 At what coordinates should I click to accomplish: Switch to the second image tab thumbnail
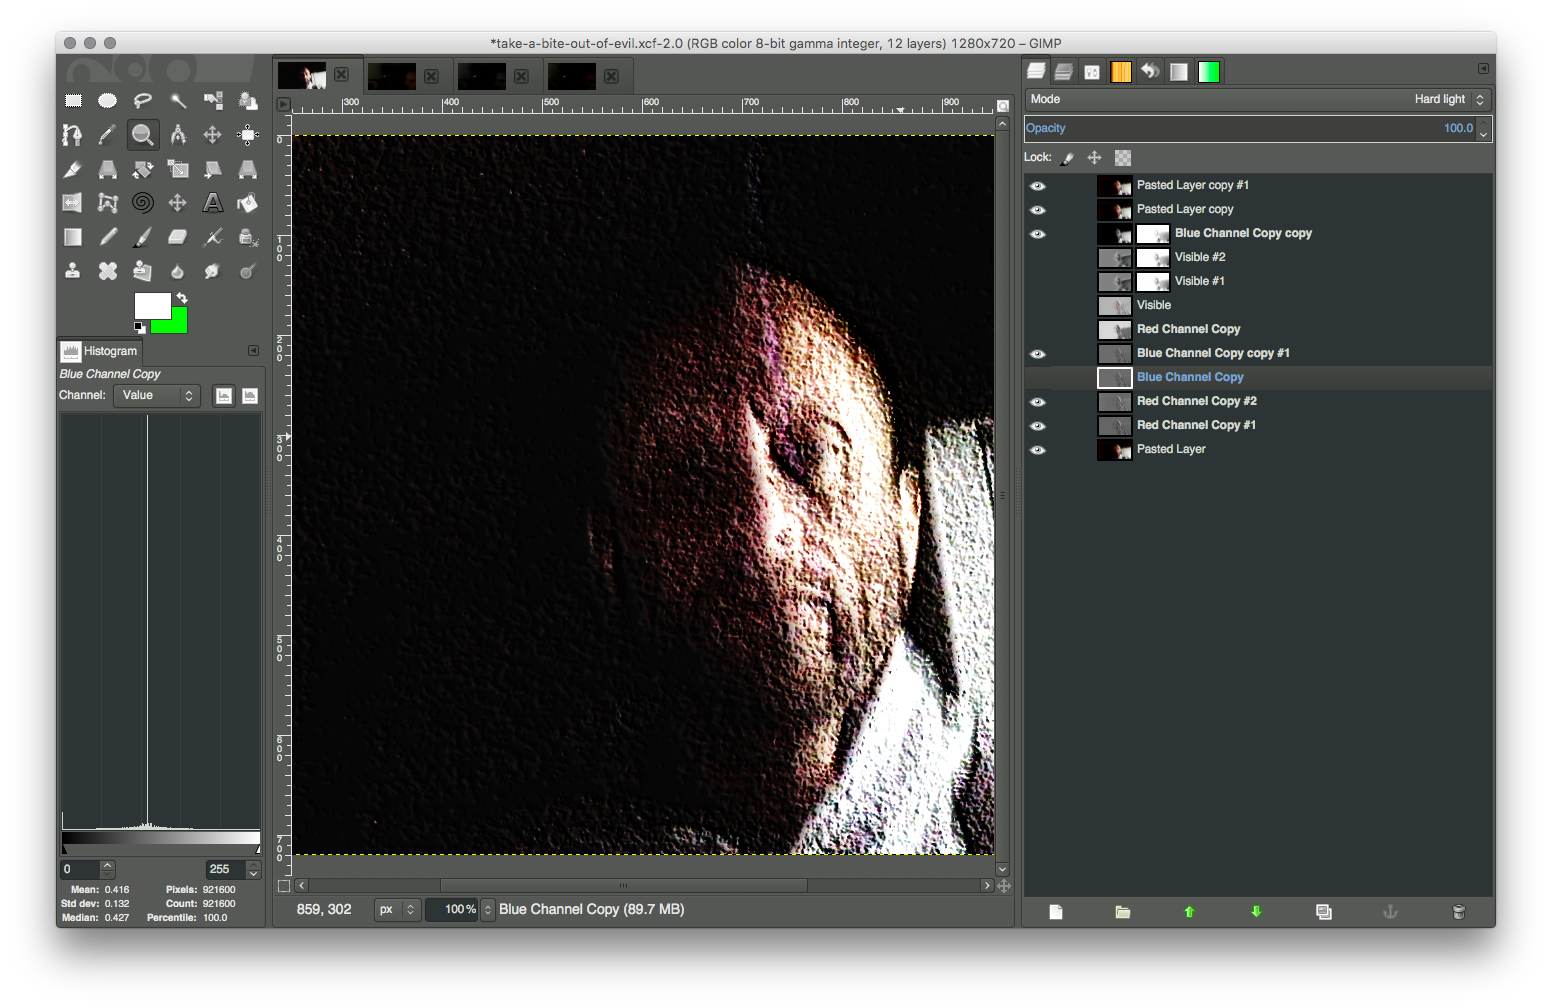(x=392, y=76)
